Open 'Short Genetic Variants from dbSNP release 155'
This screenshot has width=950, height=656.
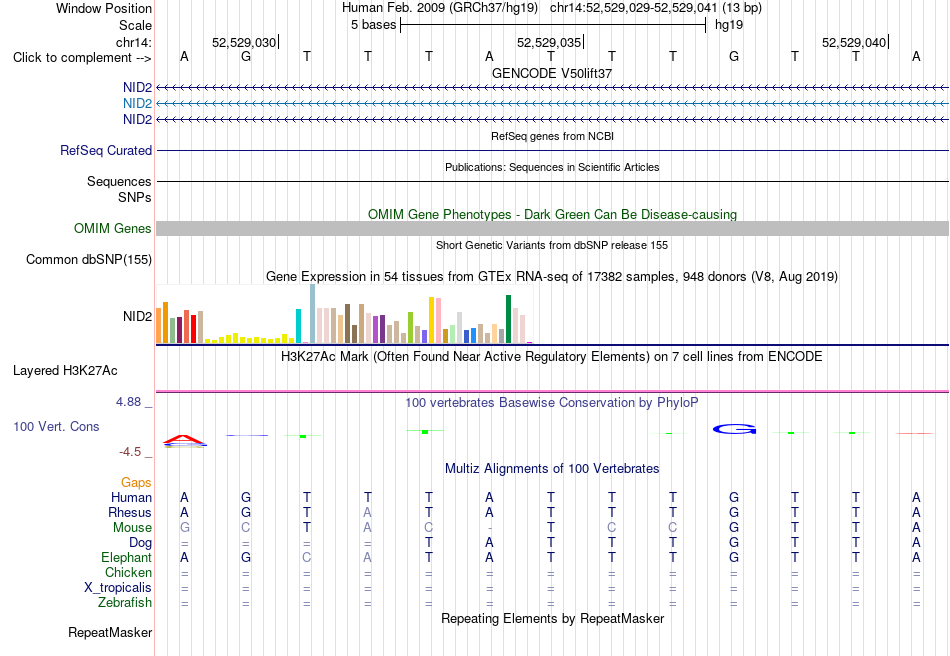[x=552, y=245]
